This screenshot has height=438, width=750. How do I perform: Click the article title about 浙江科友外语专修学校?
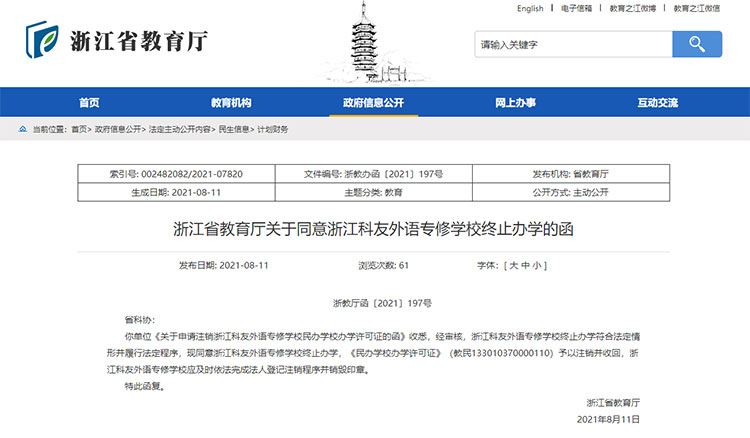click(373, 229)
